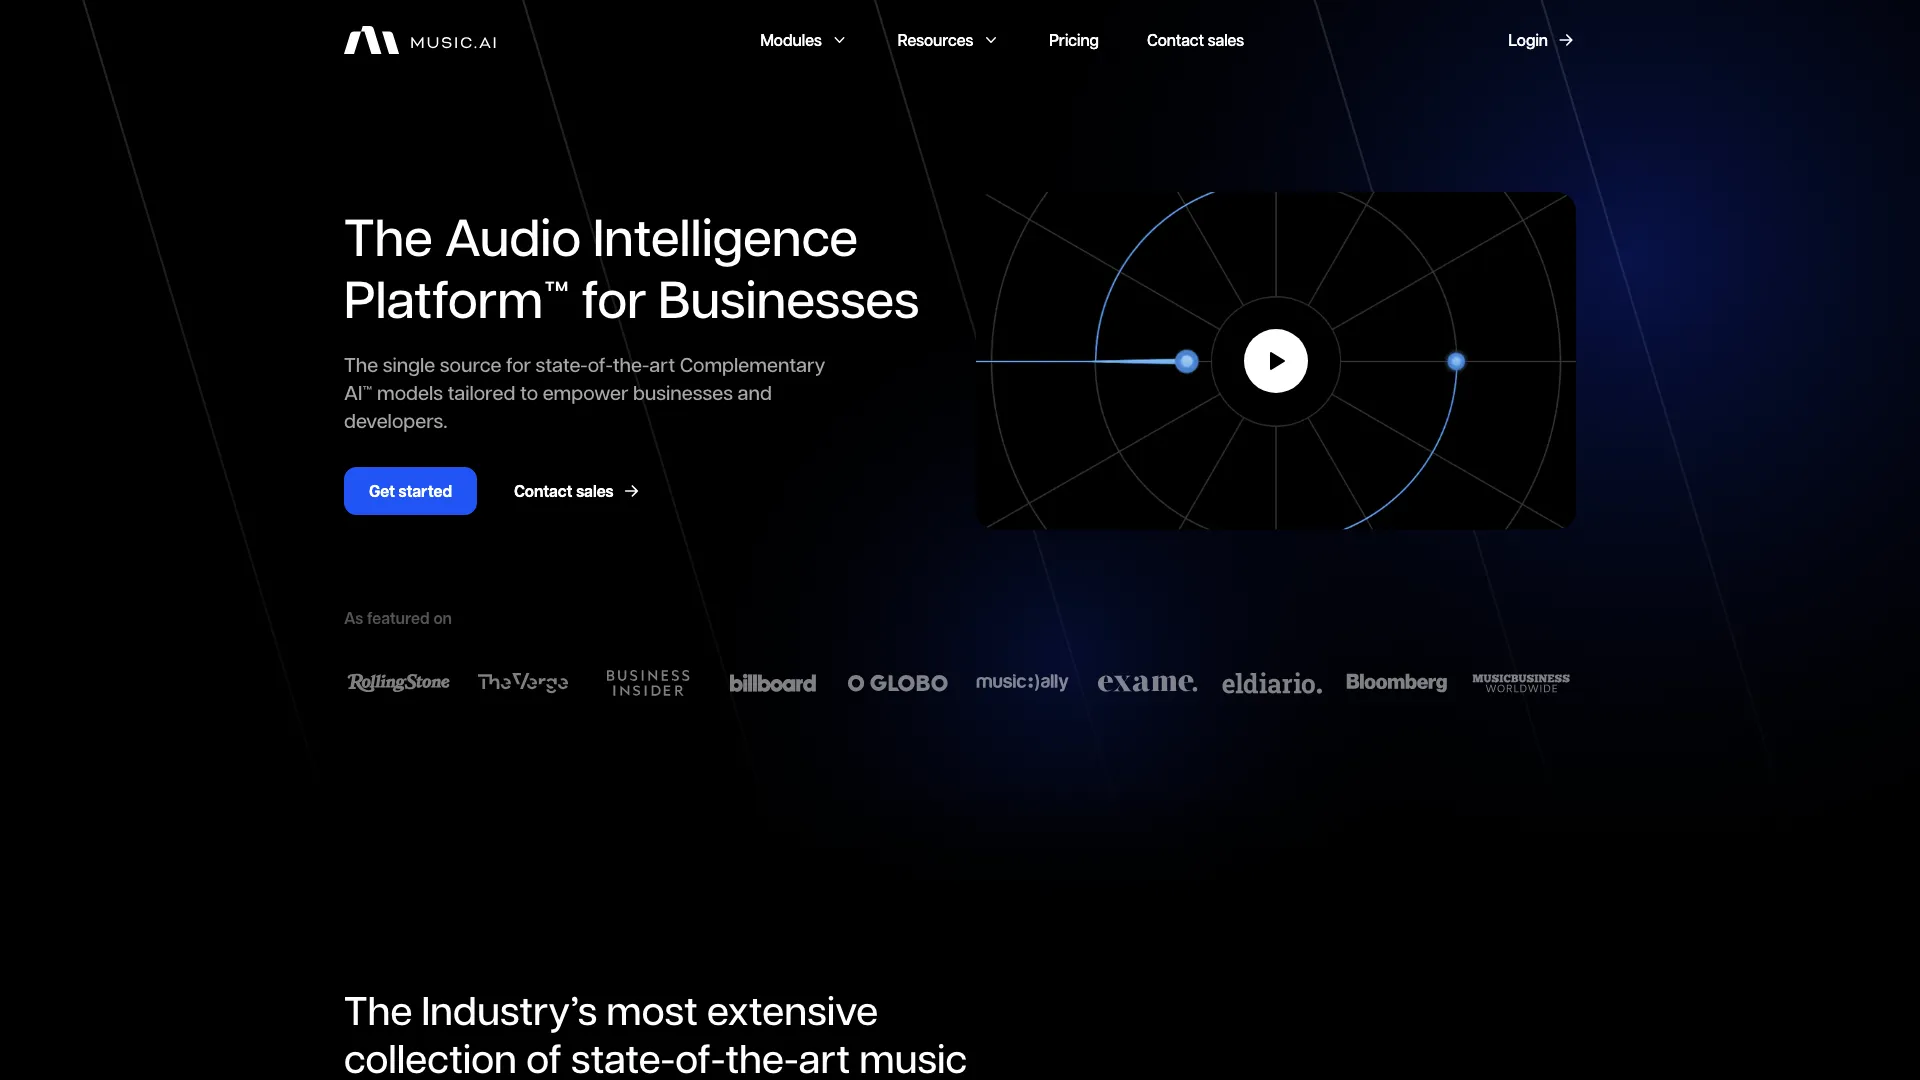The height and width of the screenshot is (1080, 1920).
Task: Click the Modules chevron arrow
Action: pos(838,40)
